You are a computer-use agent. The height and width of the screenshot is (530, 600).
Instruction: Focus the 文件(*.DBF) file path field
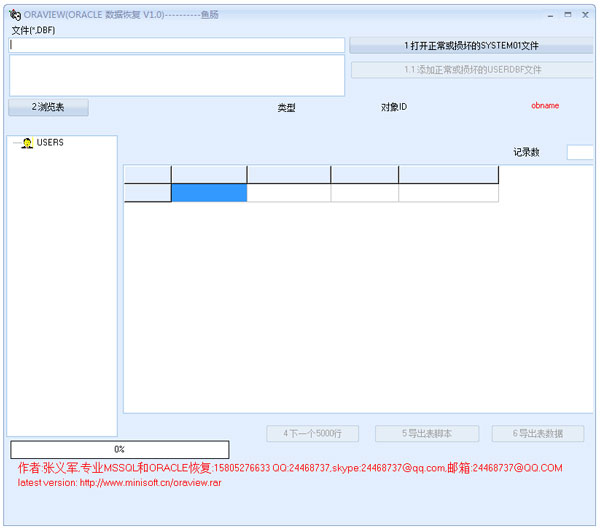(x=177, y=45)
